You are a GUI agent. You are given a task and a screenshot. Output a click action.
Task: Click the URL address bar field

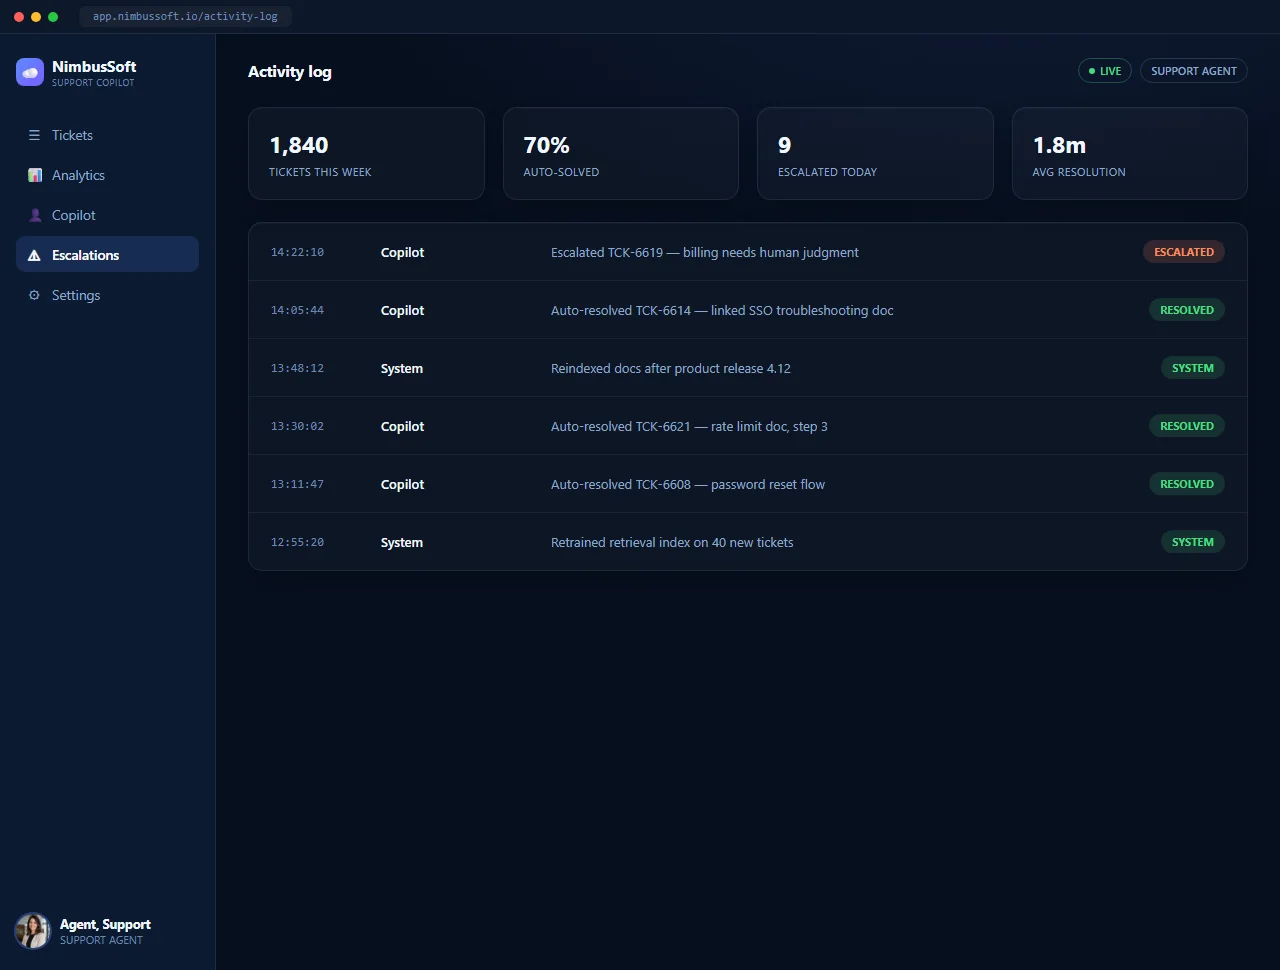(x=185, y=16)
